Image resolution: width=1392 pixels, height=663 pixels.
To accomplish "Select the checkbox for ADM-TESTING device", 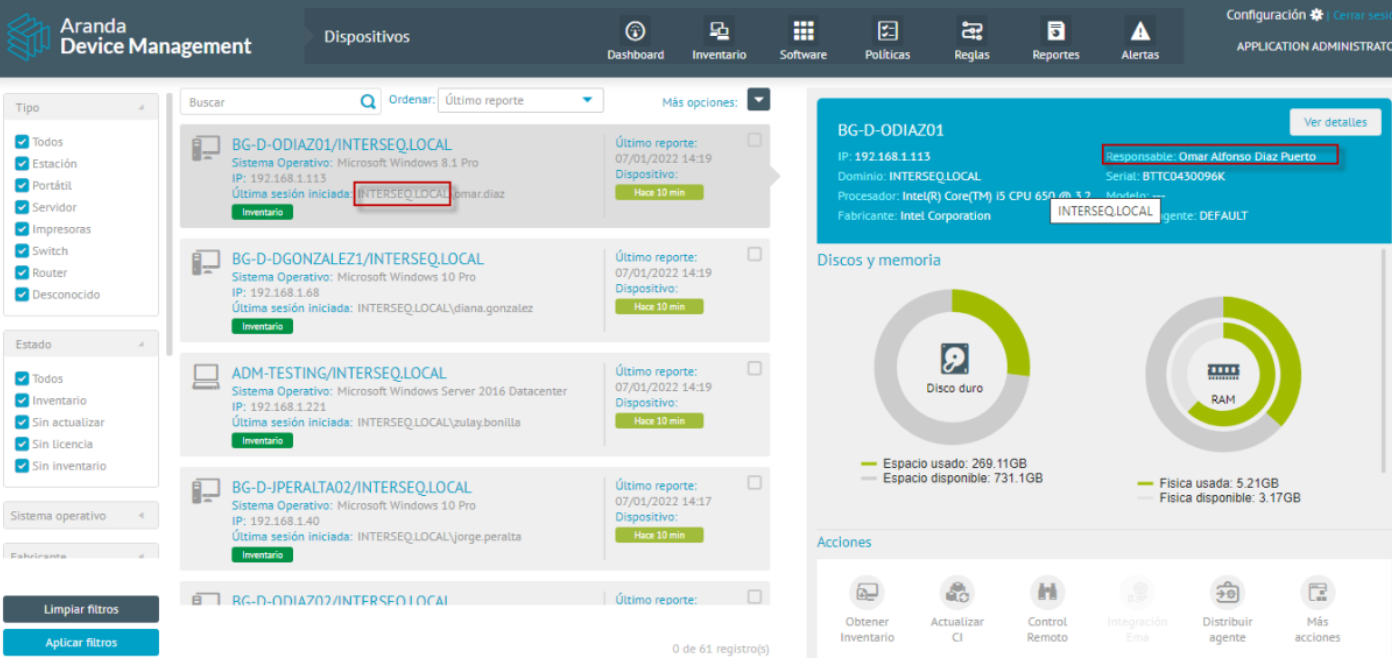I will (x=754, y=369).
